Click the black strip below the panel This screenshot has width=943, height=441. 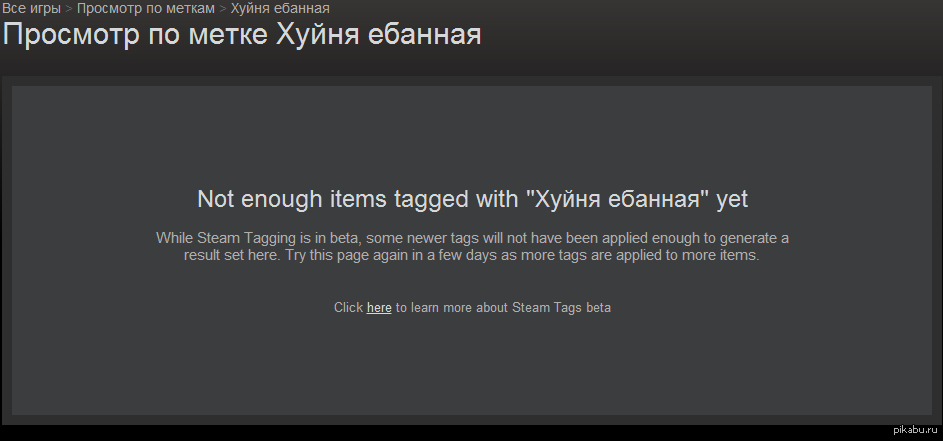421,433
